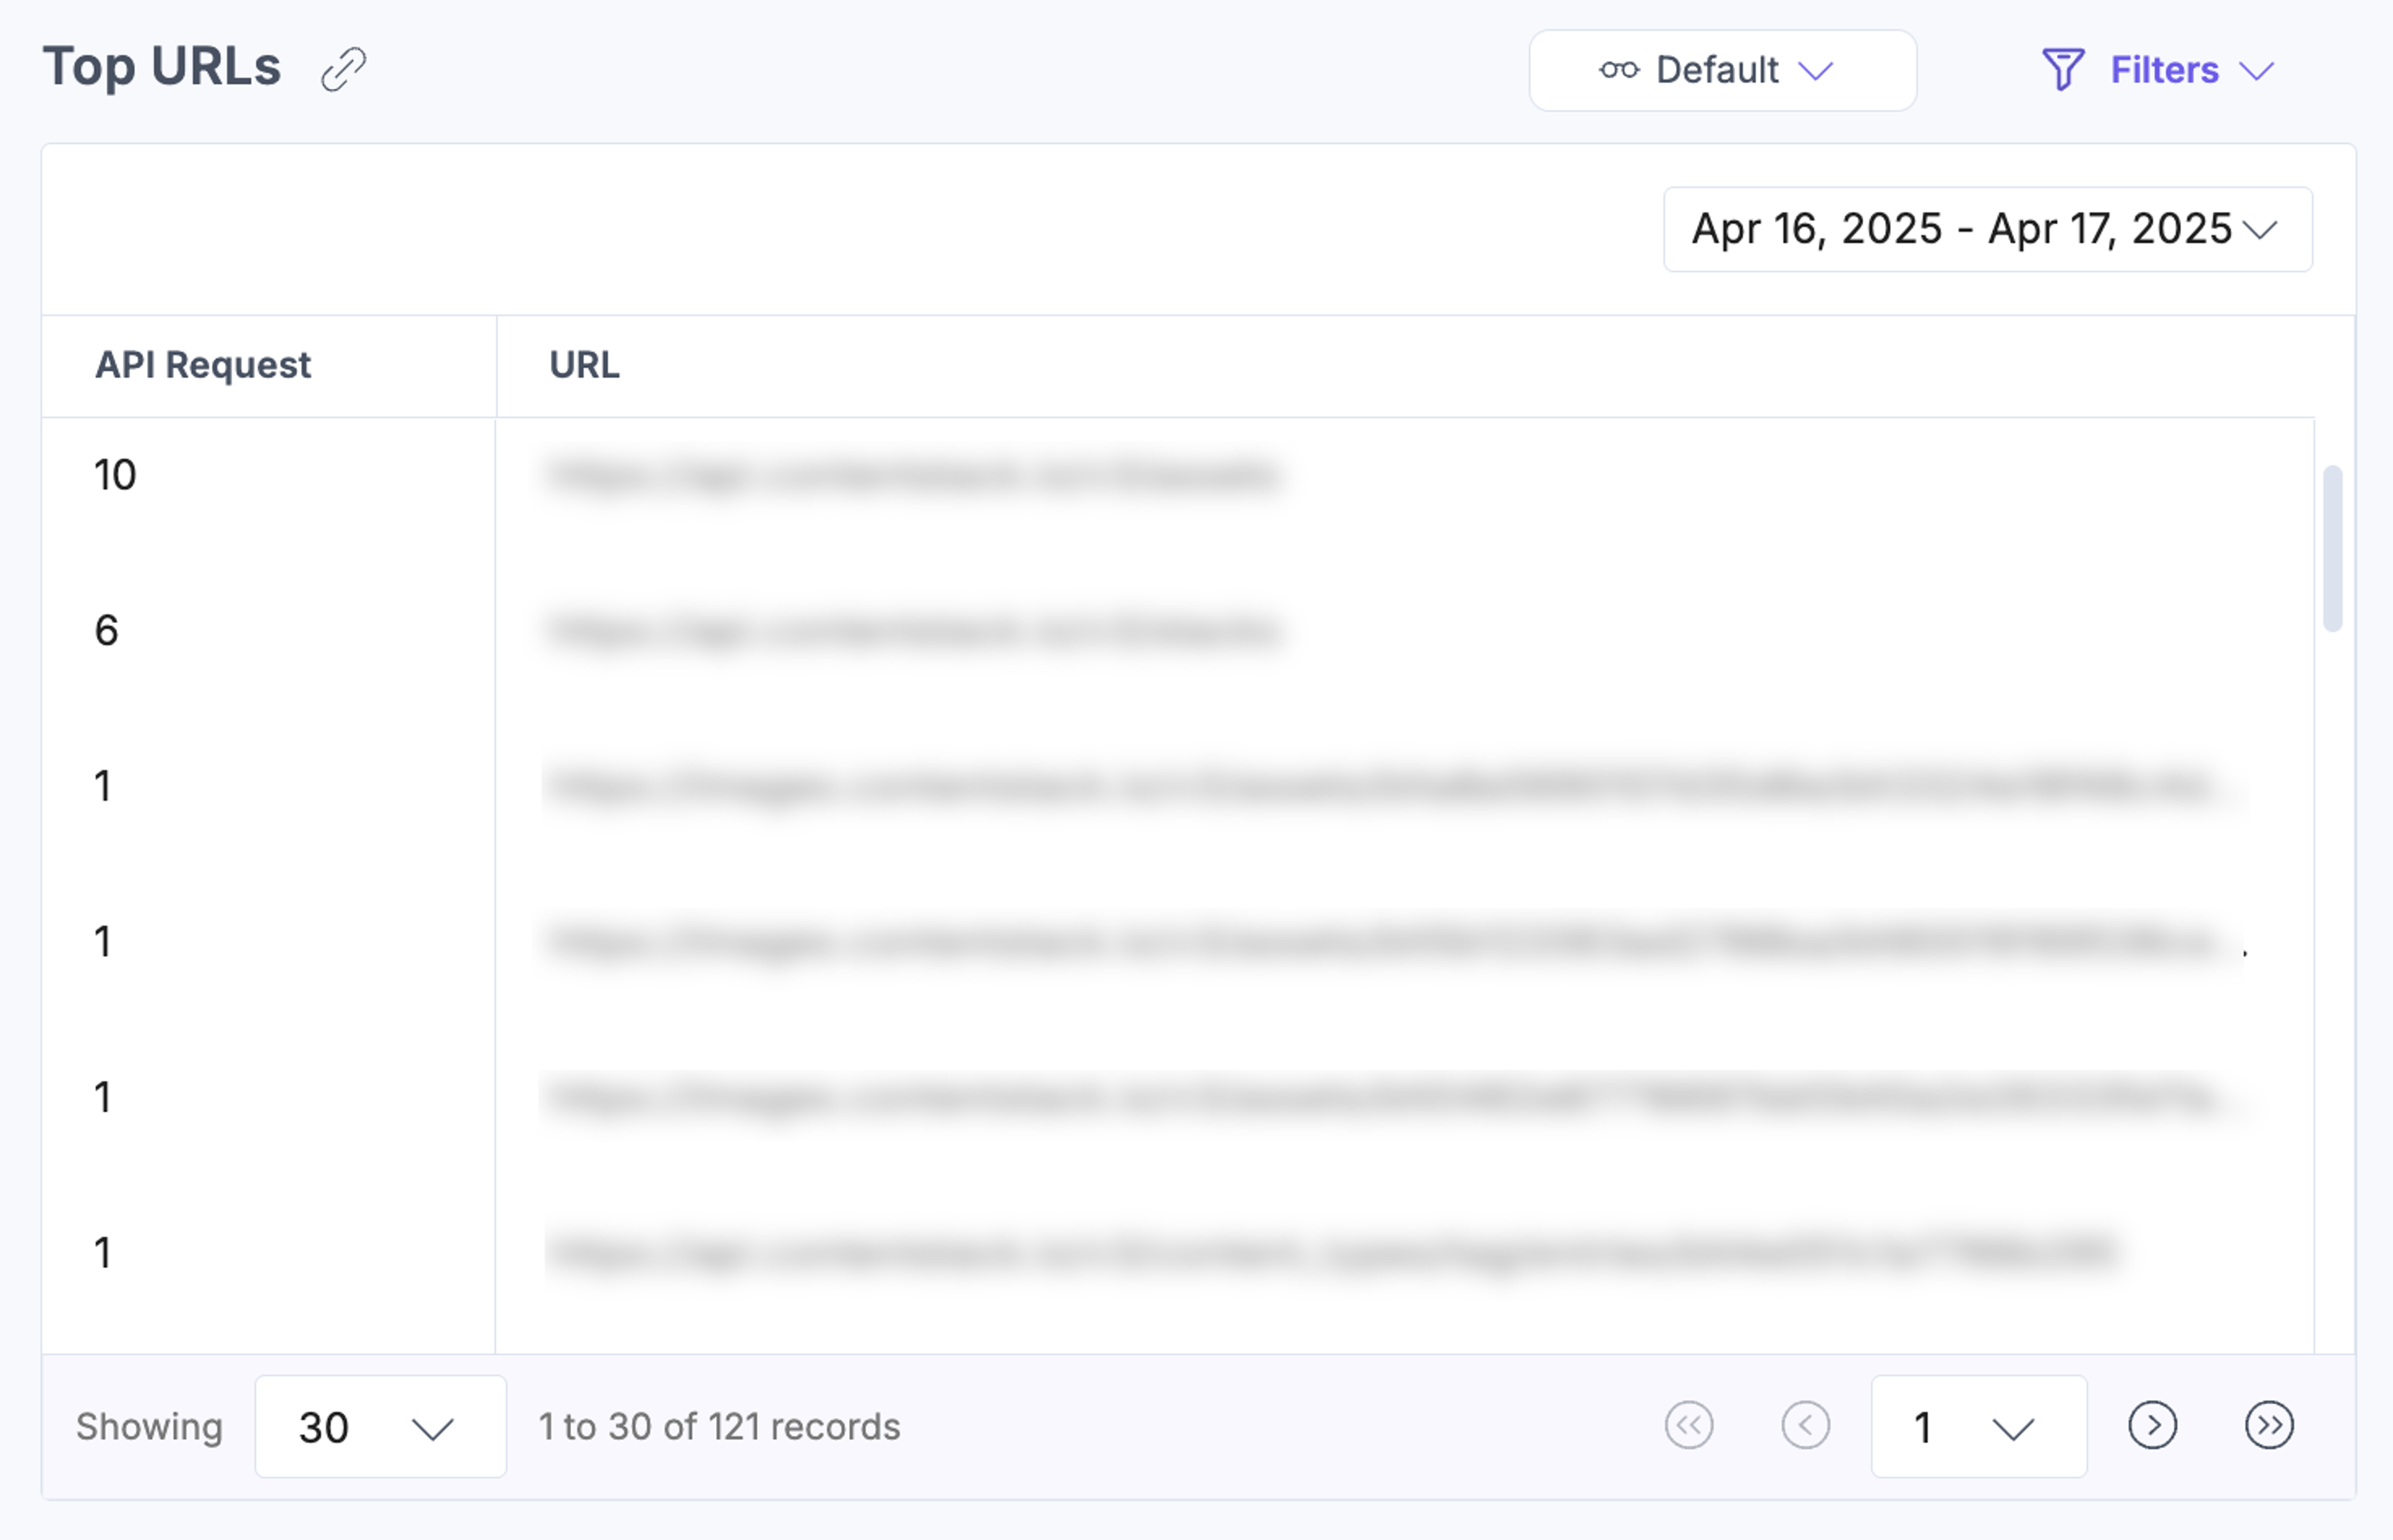Go to the next page arrow
Image resolution: width=2393 pixels, height=1540 pixels.
pyautogui.click(x=2152, y=1425)
